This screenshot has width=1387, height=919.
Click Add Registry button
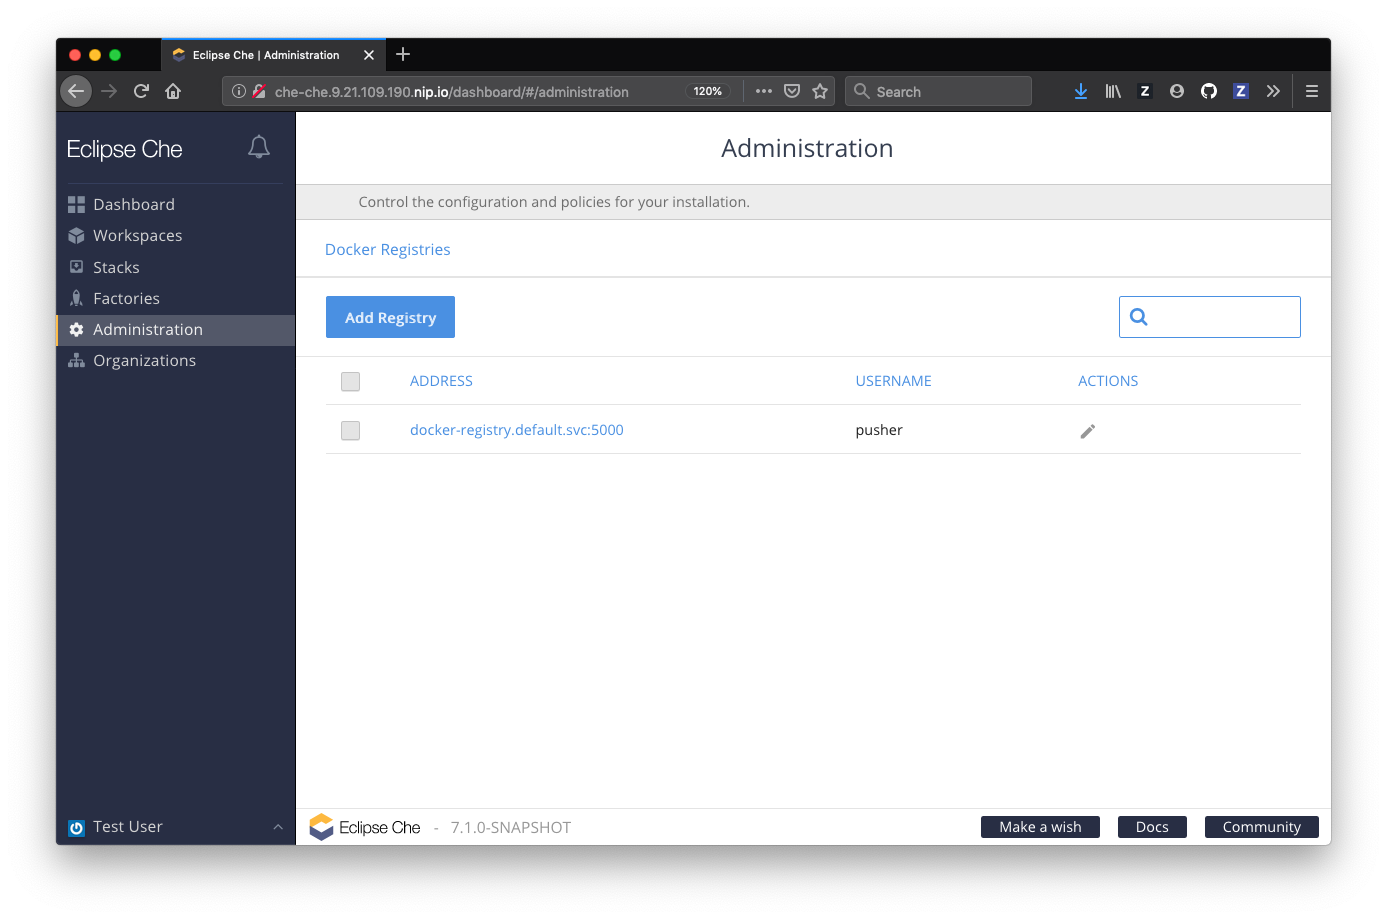pyautogui.click(x=390, y=317)
